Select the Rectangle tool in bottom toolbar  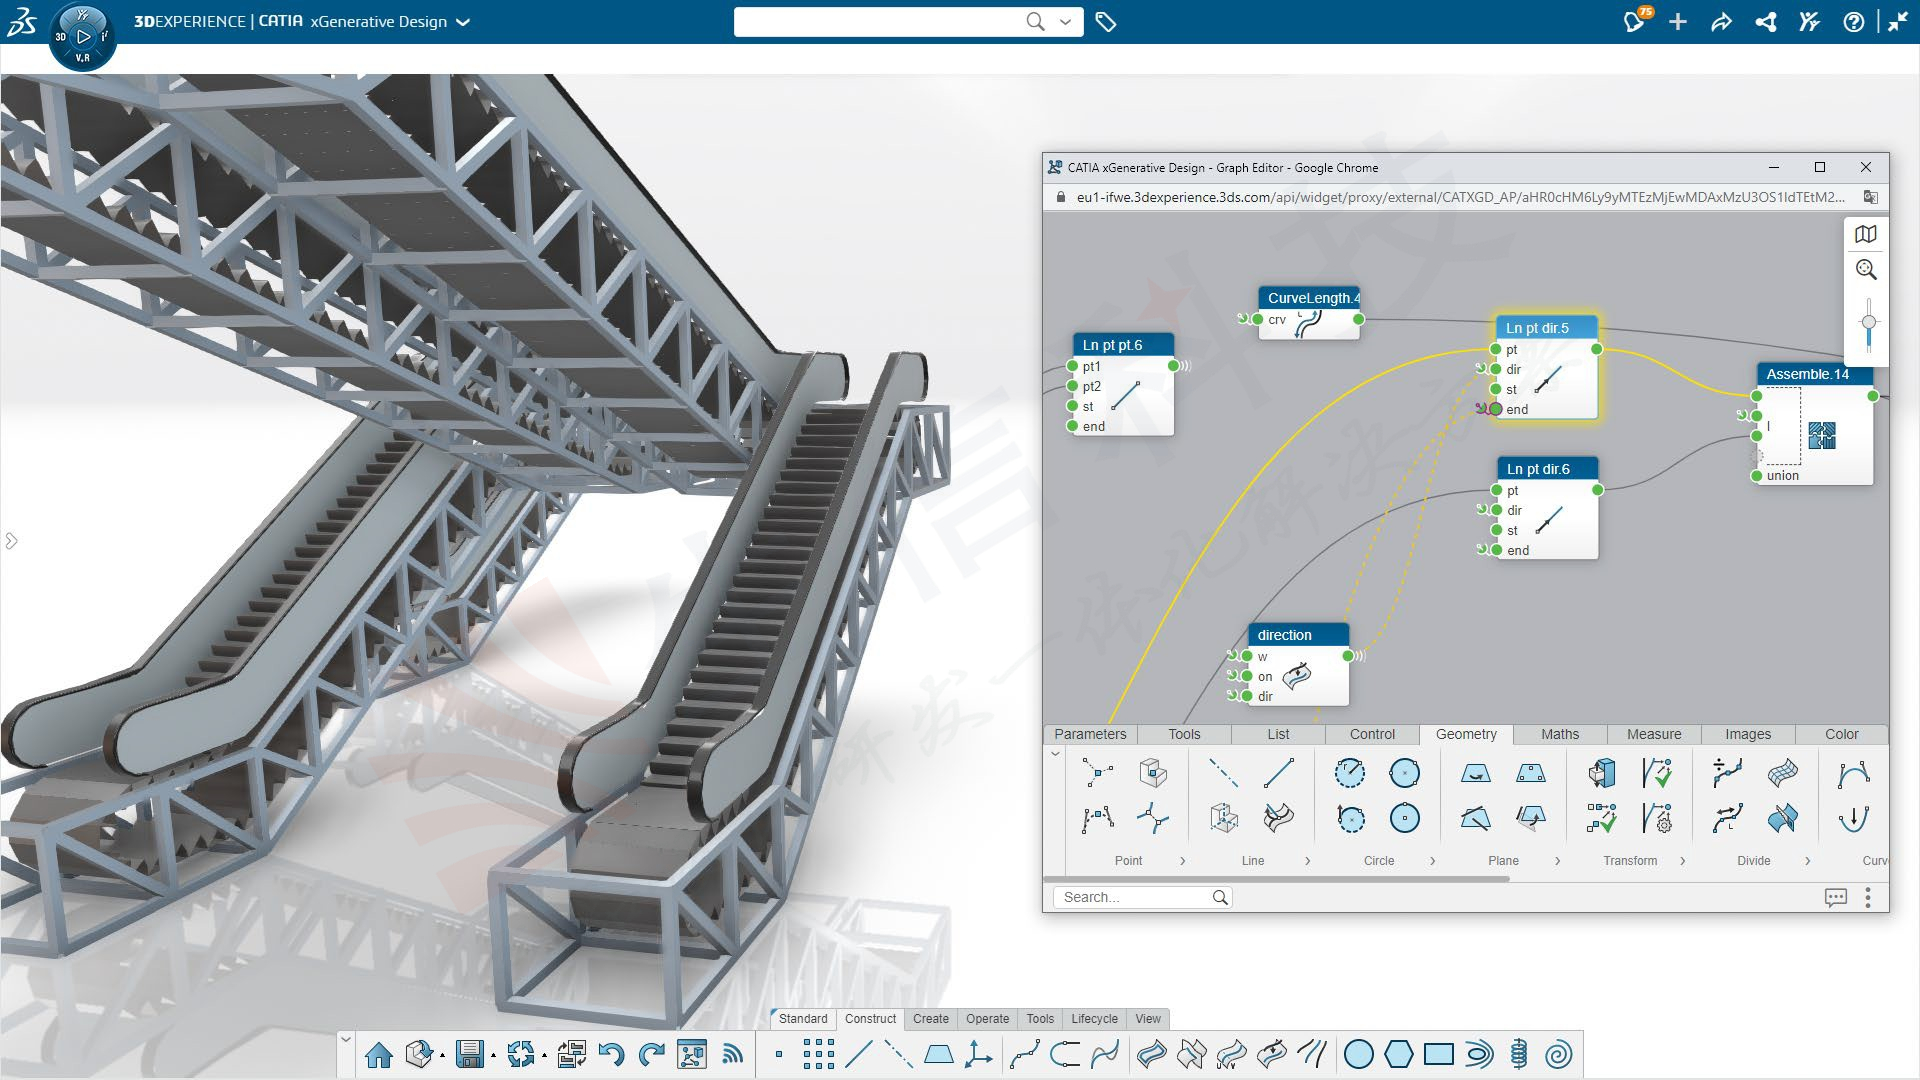click(1438, 1054)
